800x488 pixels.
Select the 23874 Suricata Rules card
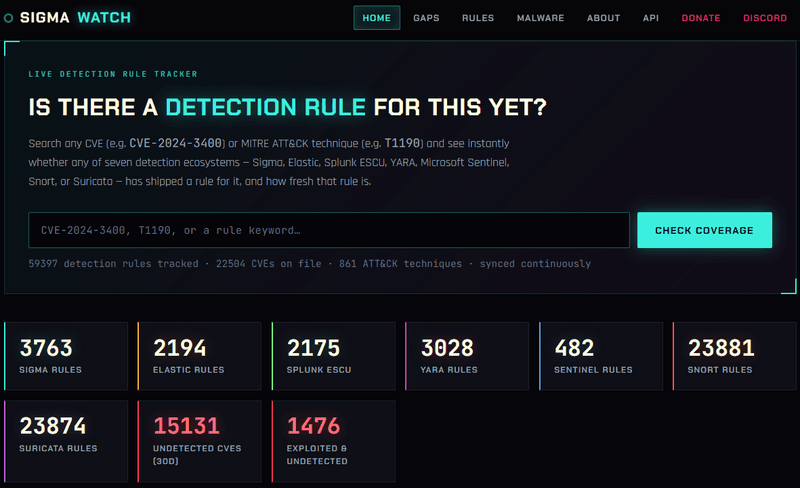pyautogui.click(x=66, y=441)
